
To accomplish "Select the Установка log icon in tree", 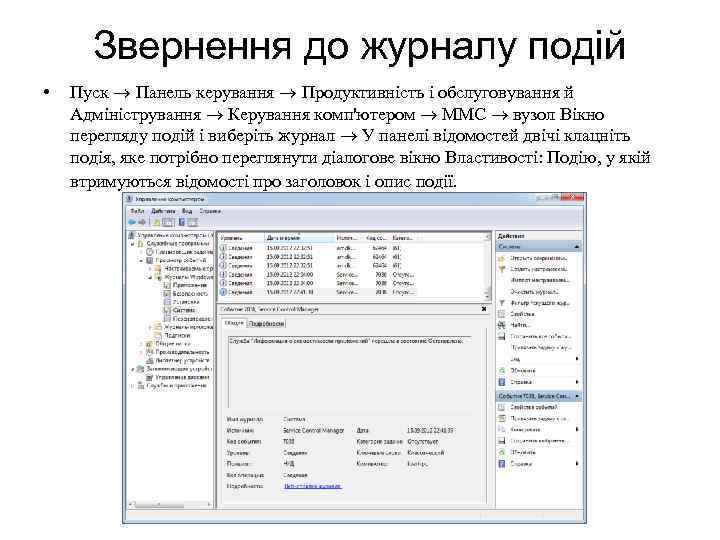I will [x=167, y=302].
